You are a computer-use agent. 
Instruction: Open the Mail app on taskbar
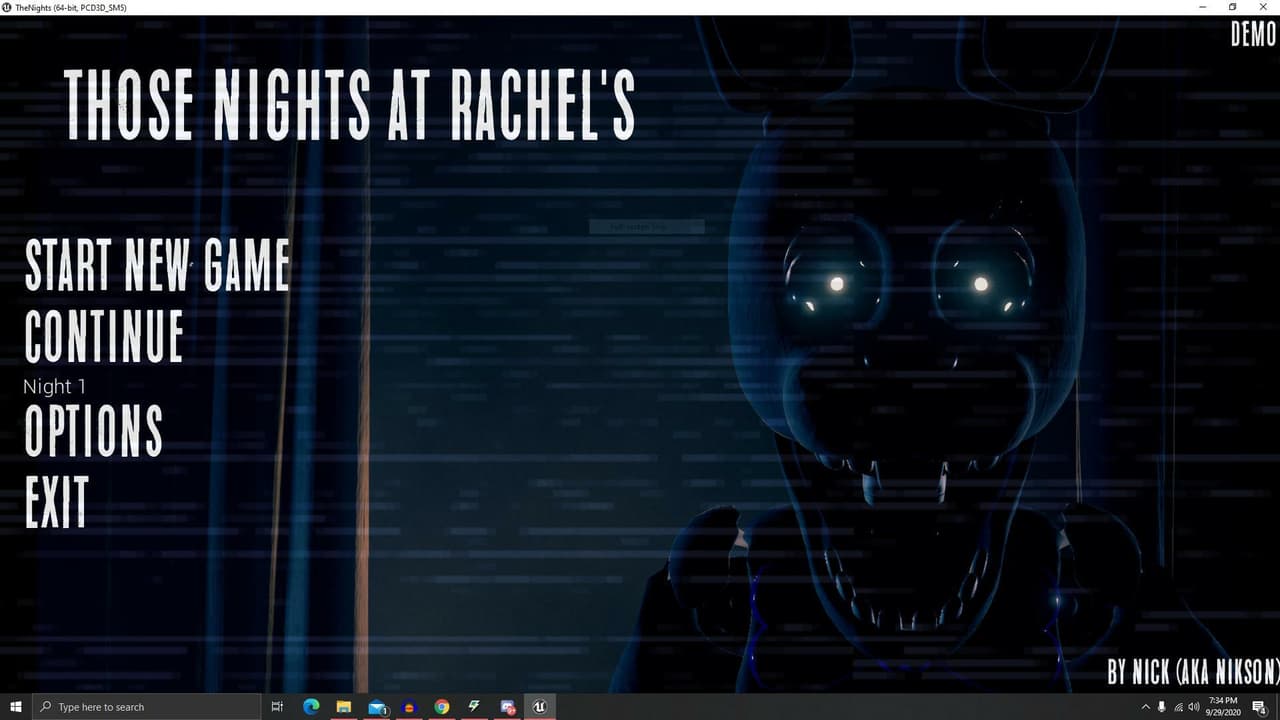(x=377, y=707)
